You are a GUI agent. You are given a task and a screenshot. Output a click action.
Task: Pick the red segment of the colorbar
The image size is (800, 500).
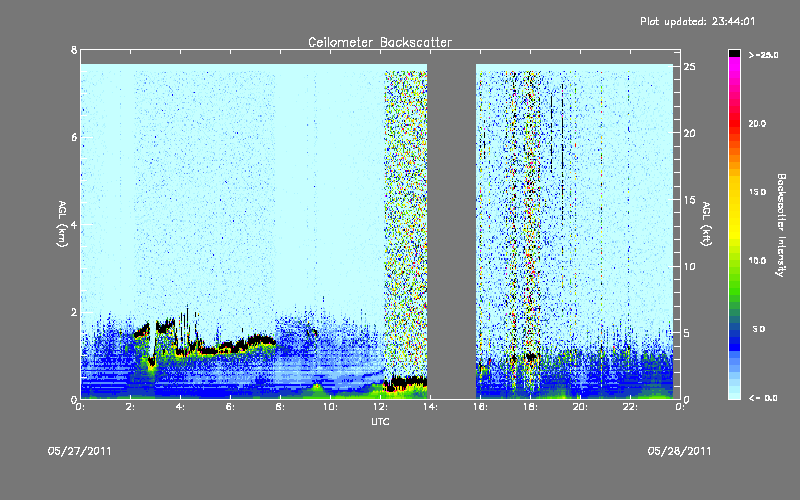tap(735, 125)
